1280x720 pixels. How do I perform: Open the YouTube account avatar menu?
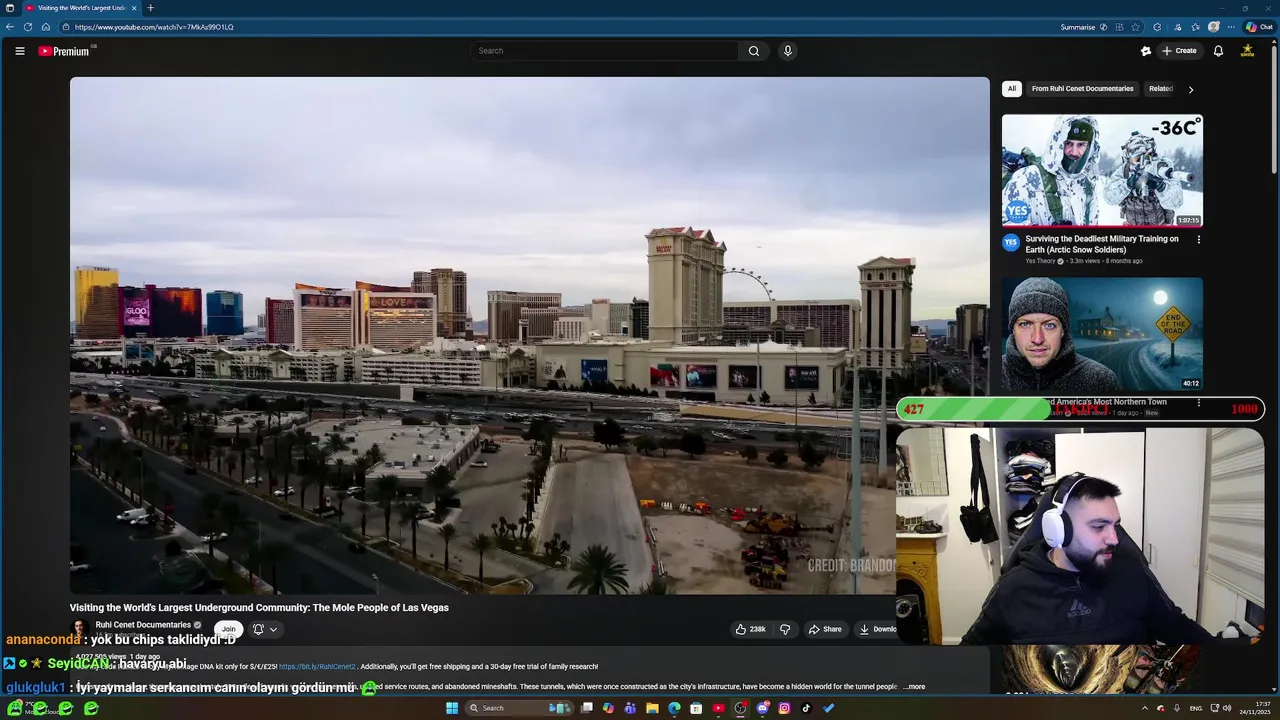[x=1247, y=51]
